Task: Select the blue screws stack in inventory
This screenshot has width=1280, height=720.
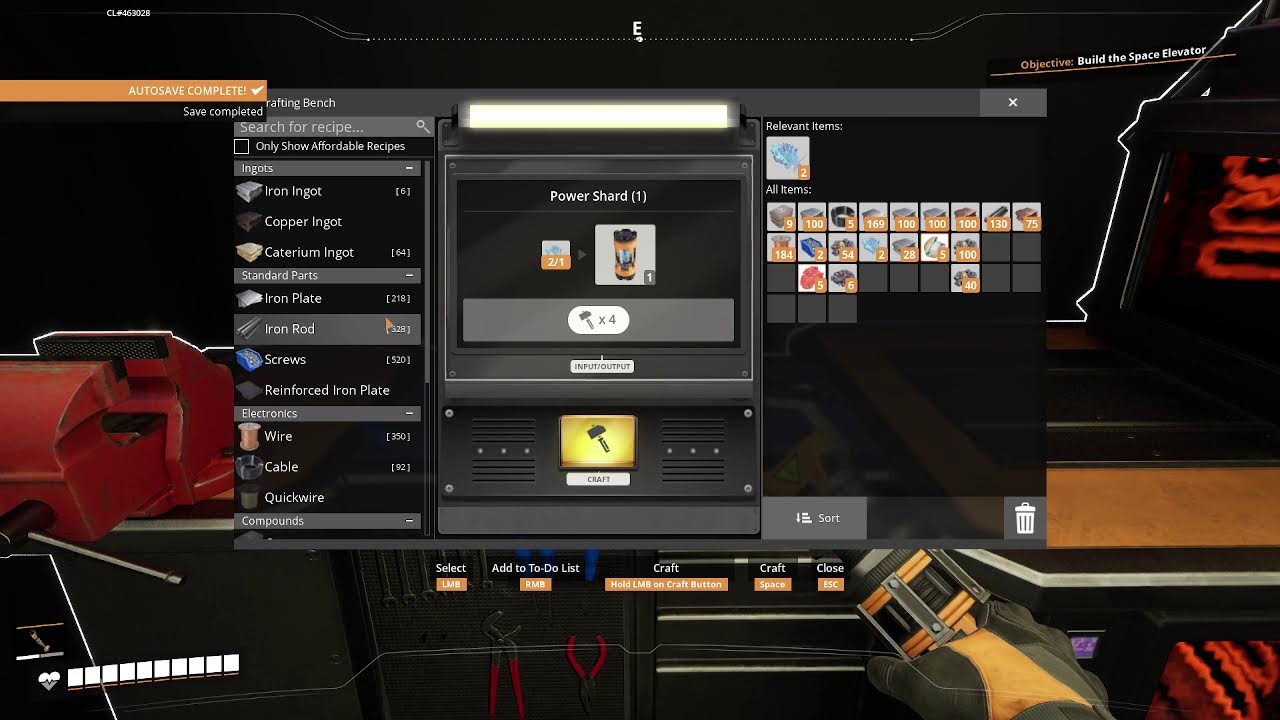Action: pos(812,247)
